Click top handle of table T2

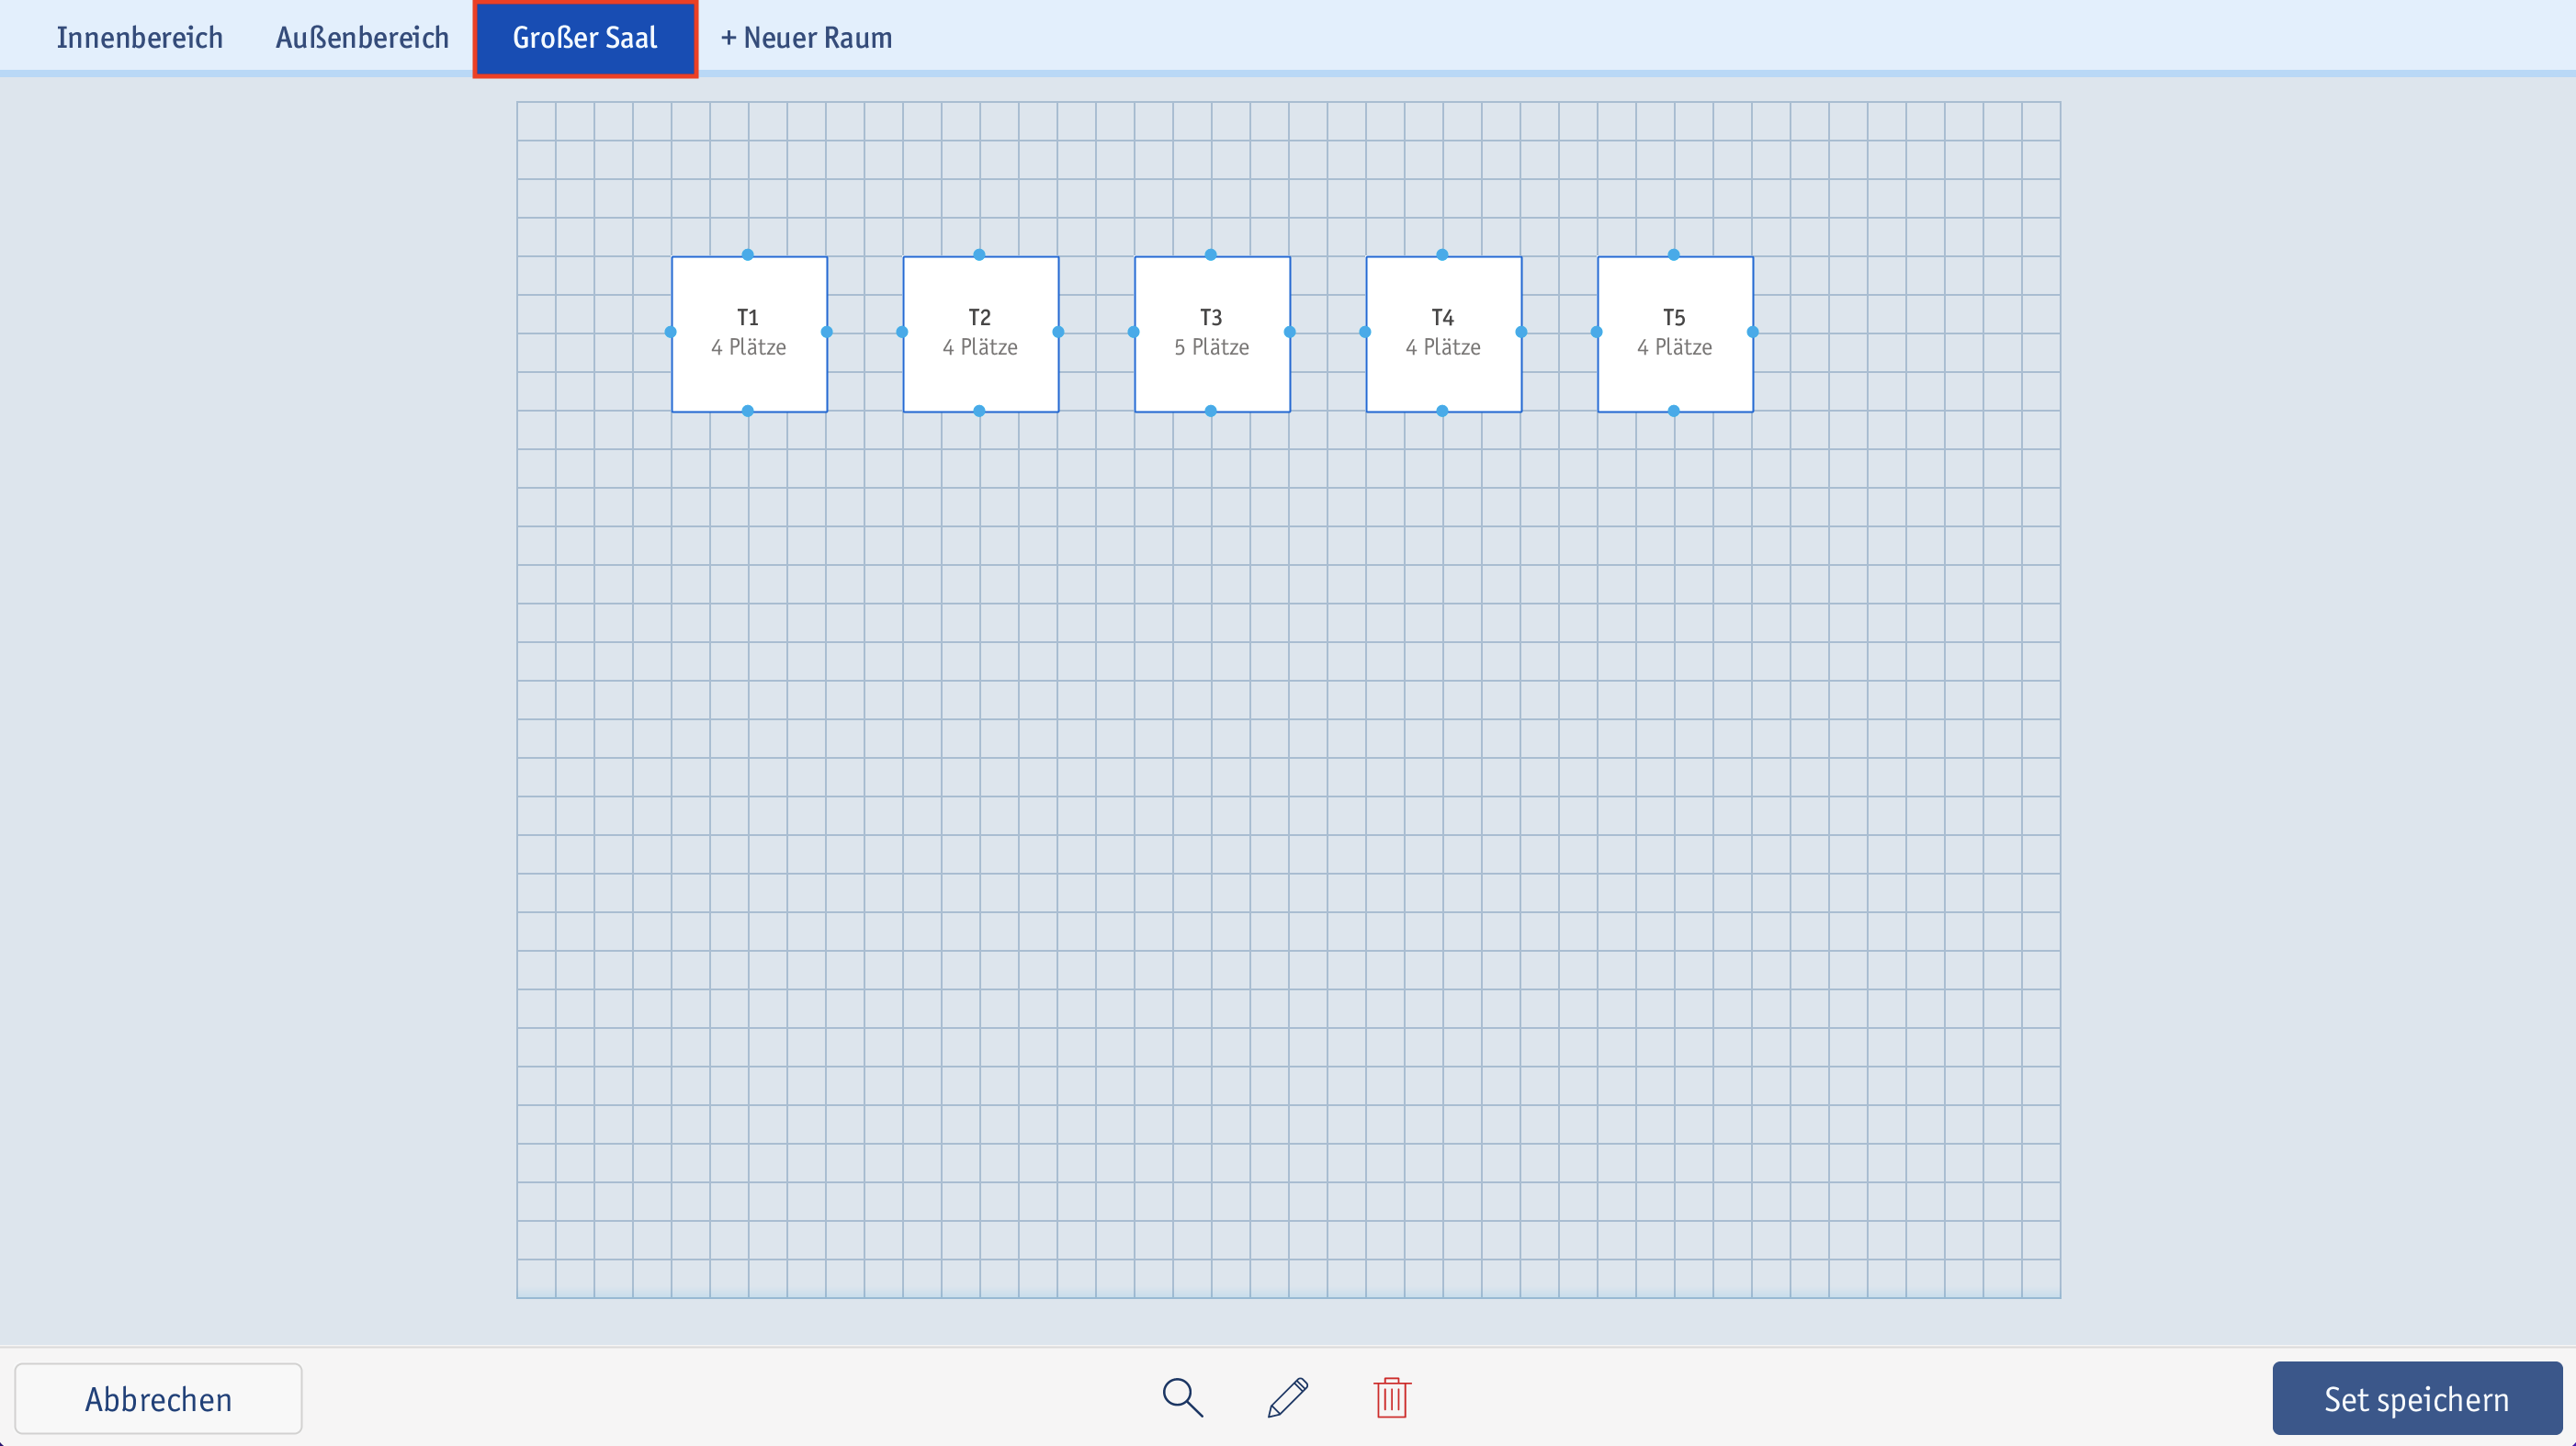click(x=979, y=255)
